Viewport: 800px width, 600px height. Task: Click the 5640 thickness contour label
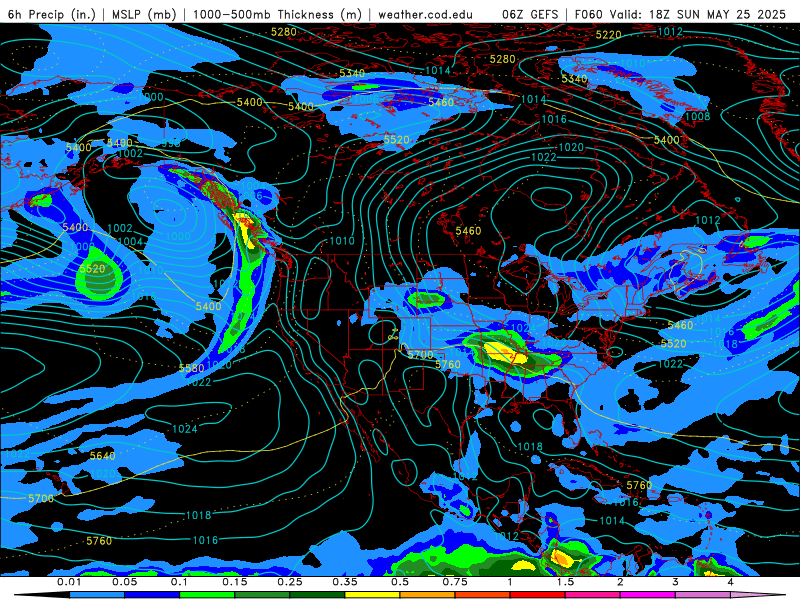click(103, 456)
